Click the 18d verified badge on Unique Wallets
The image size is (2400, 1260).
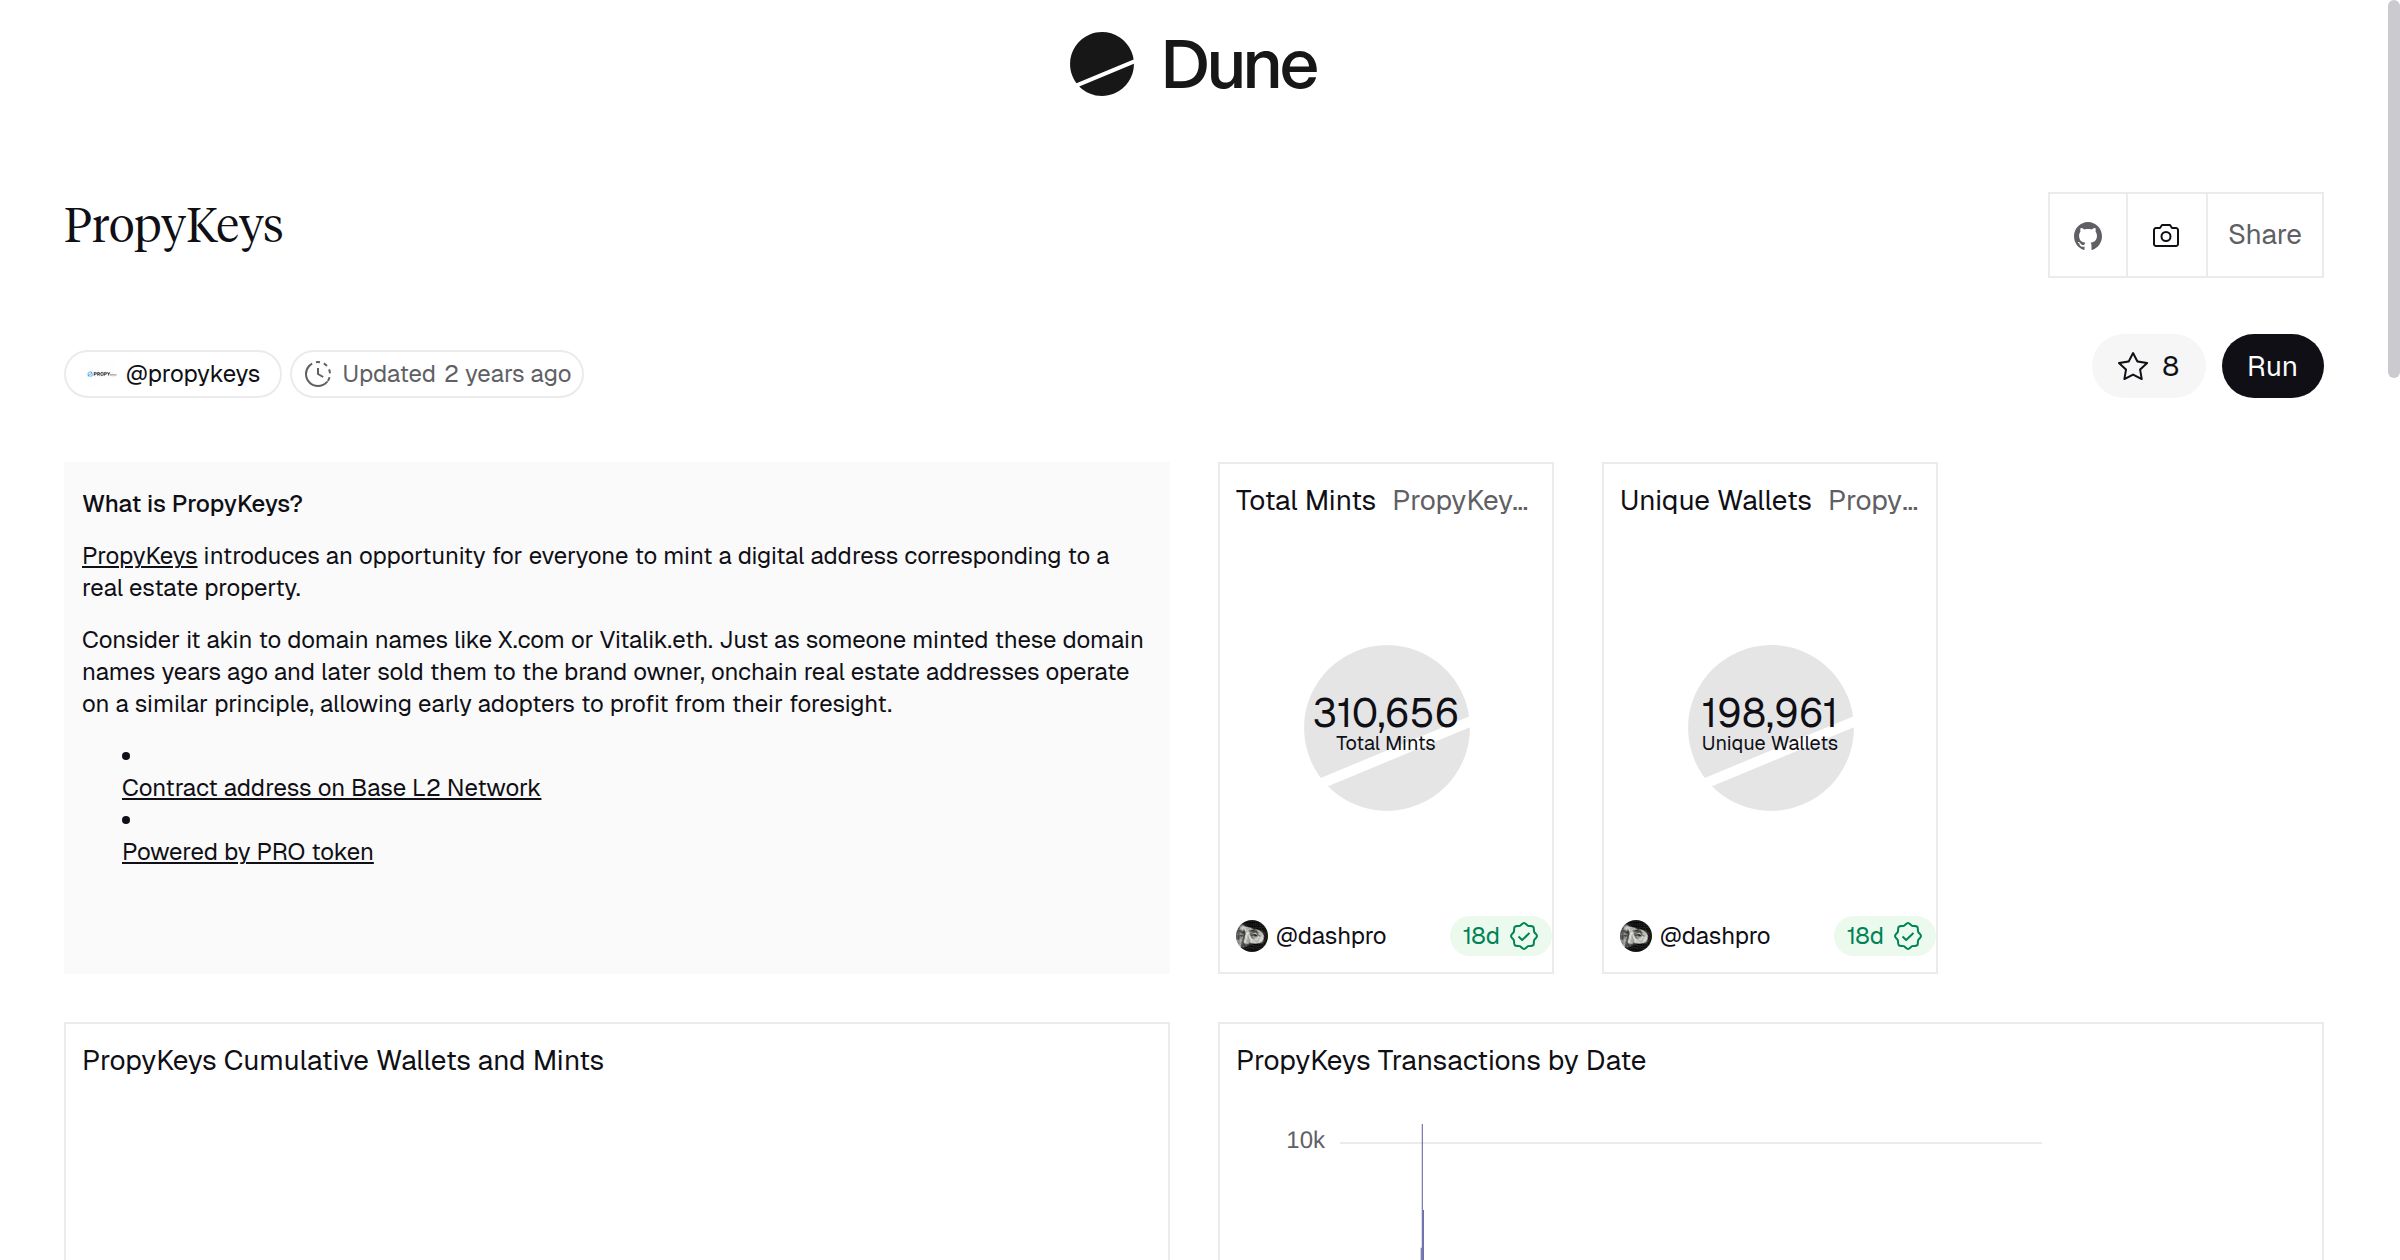coord(1883,936)
